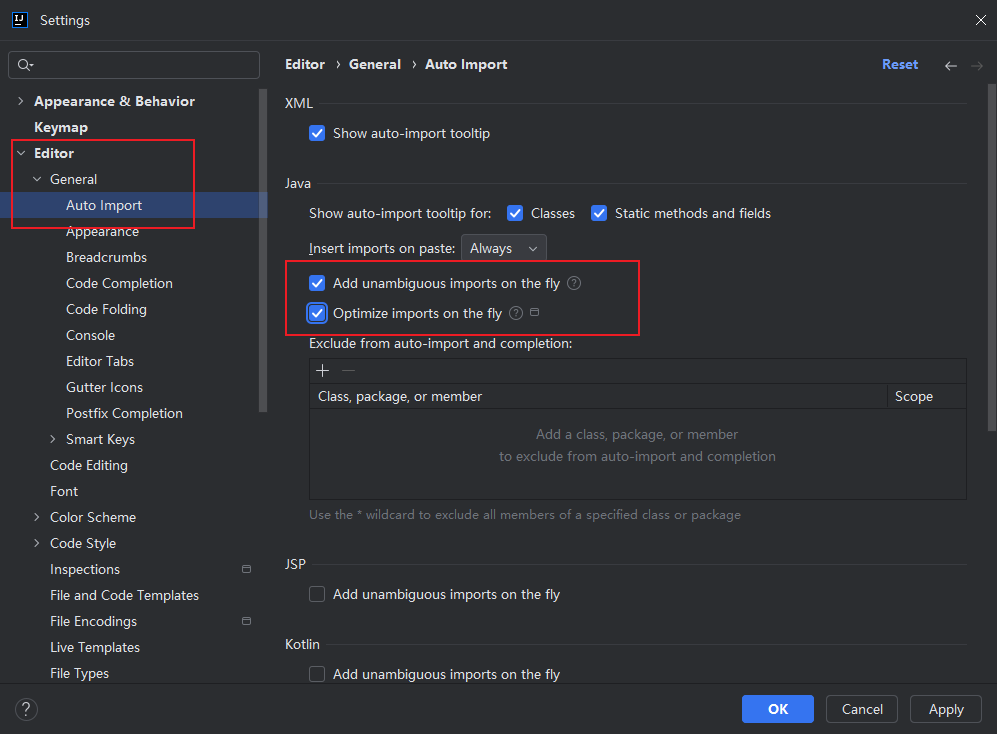The width and height of the screenshot is (997, 734).
Task: Open Postfix Completion settings
Action: (125, 413)
